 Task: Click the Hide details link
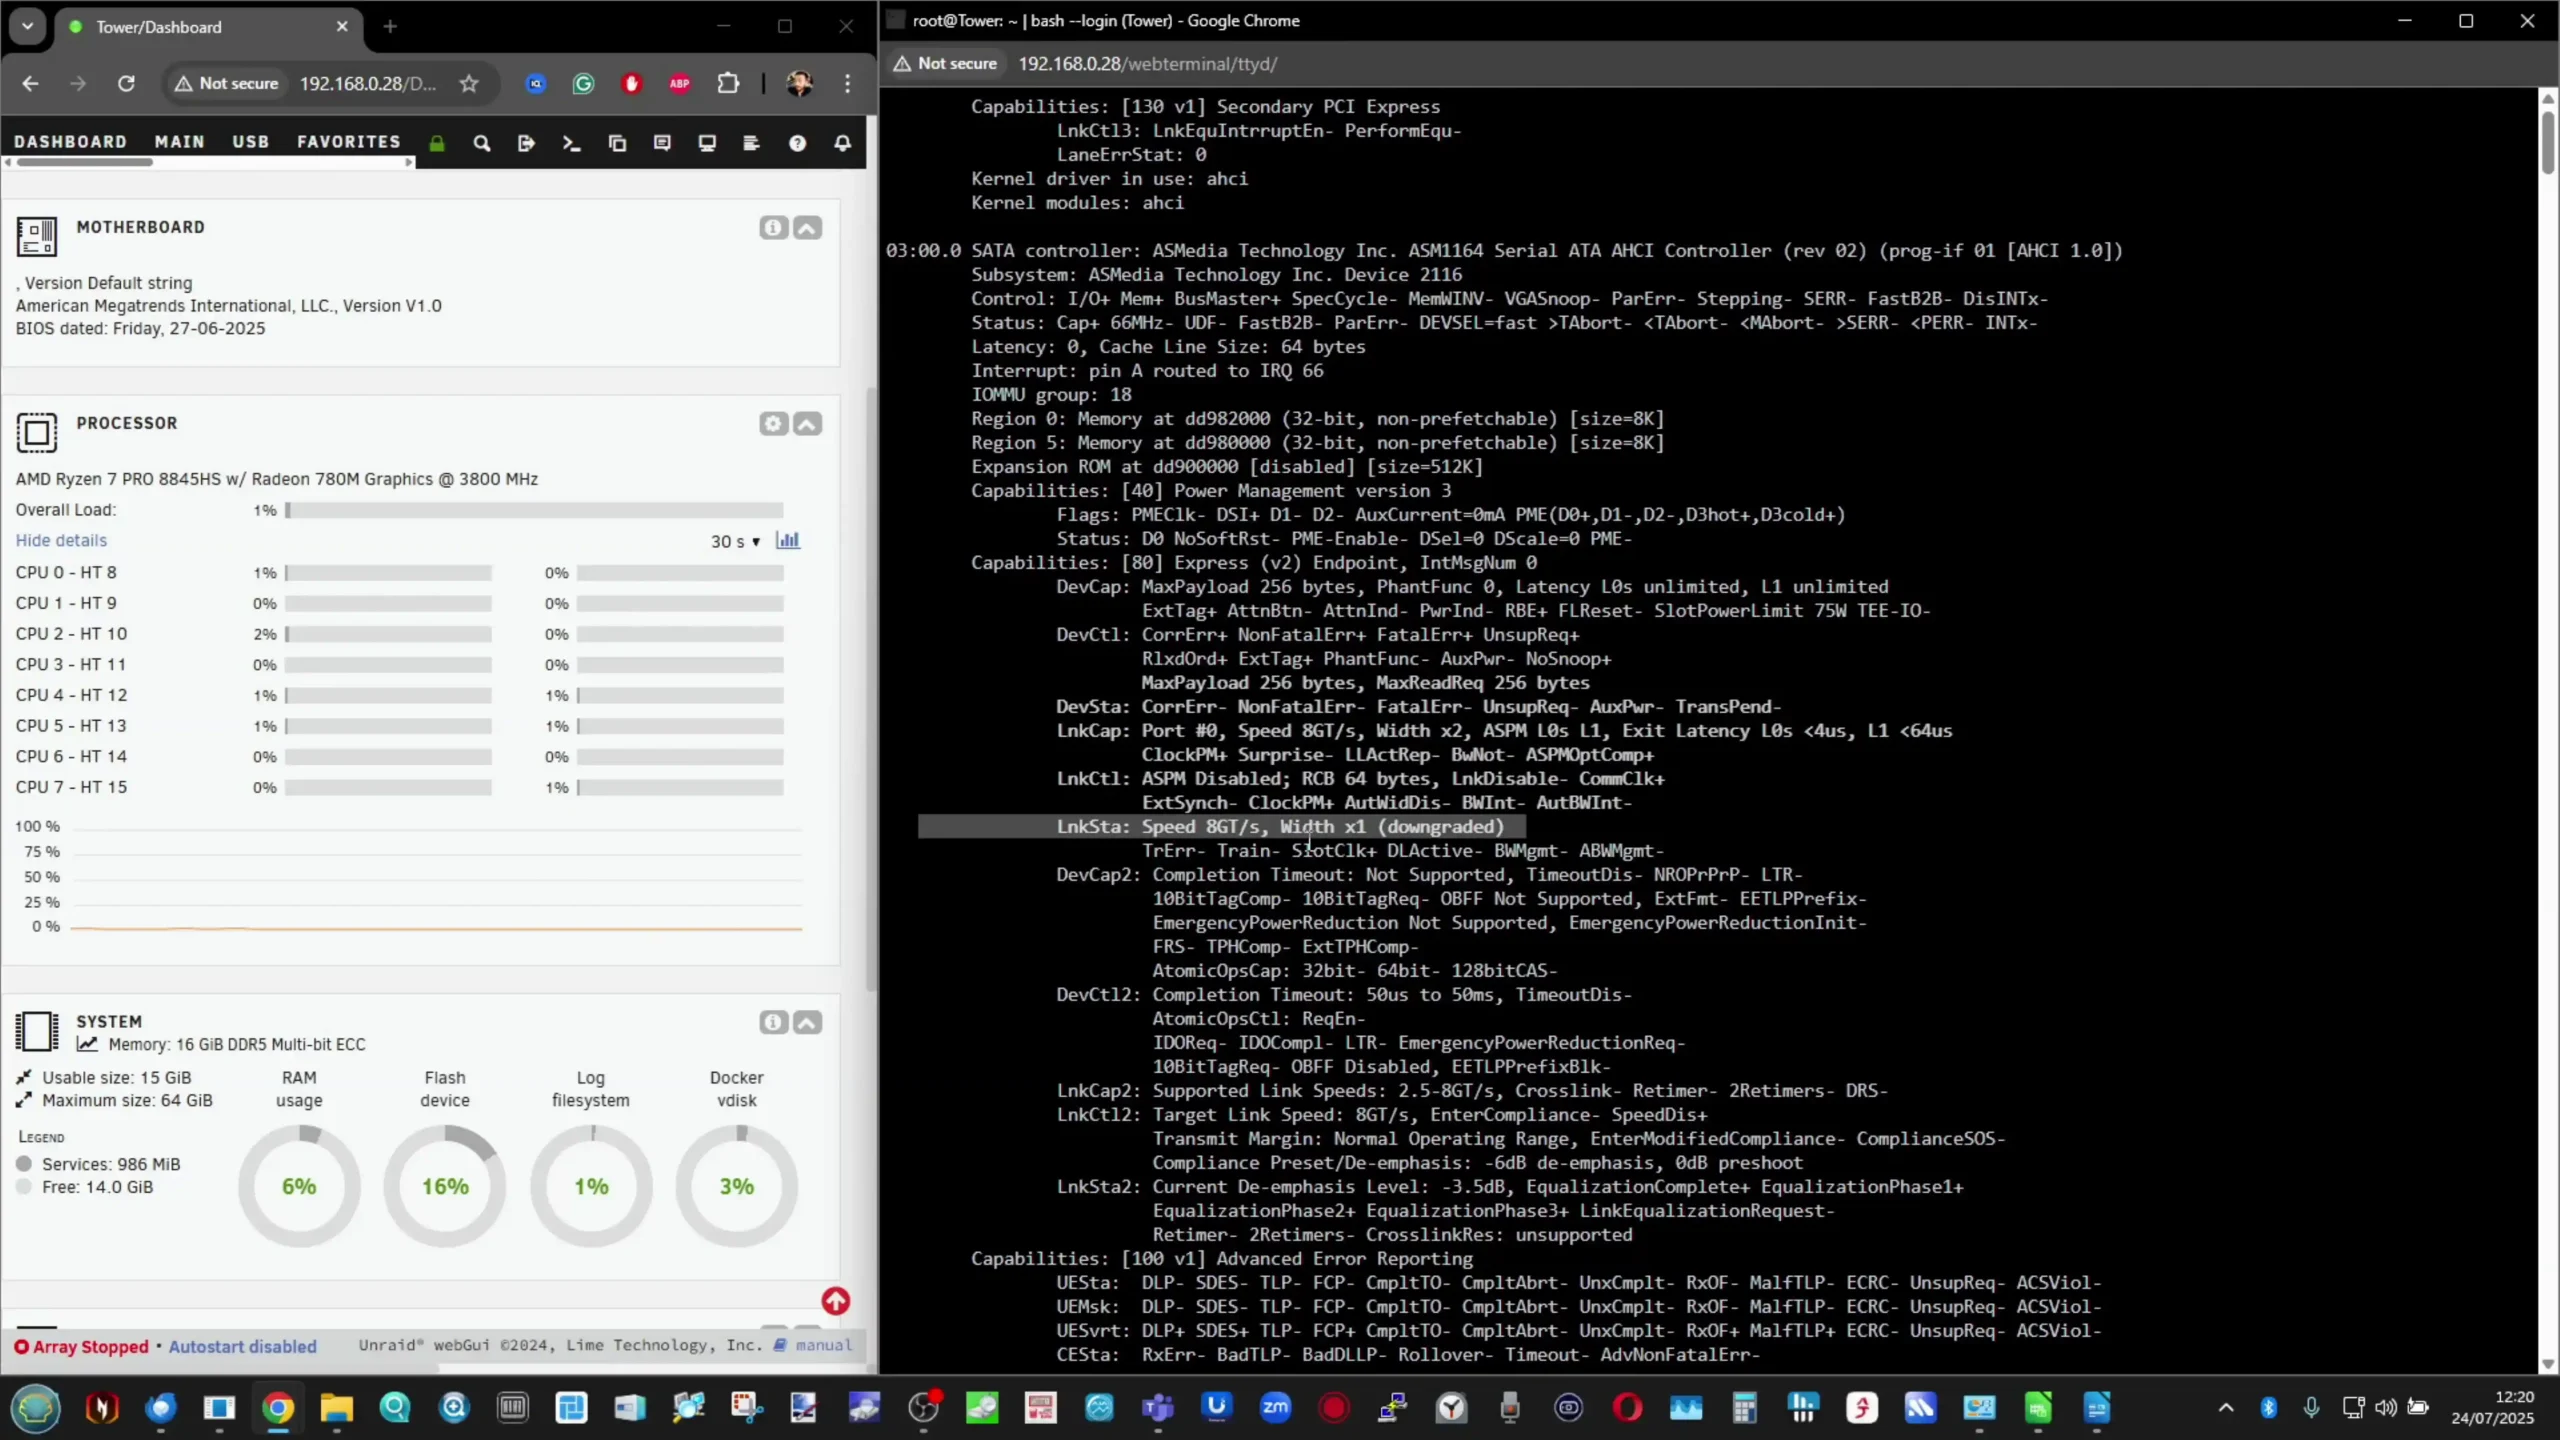click(61, 540)
